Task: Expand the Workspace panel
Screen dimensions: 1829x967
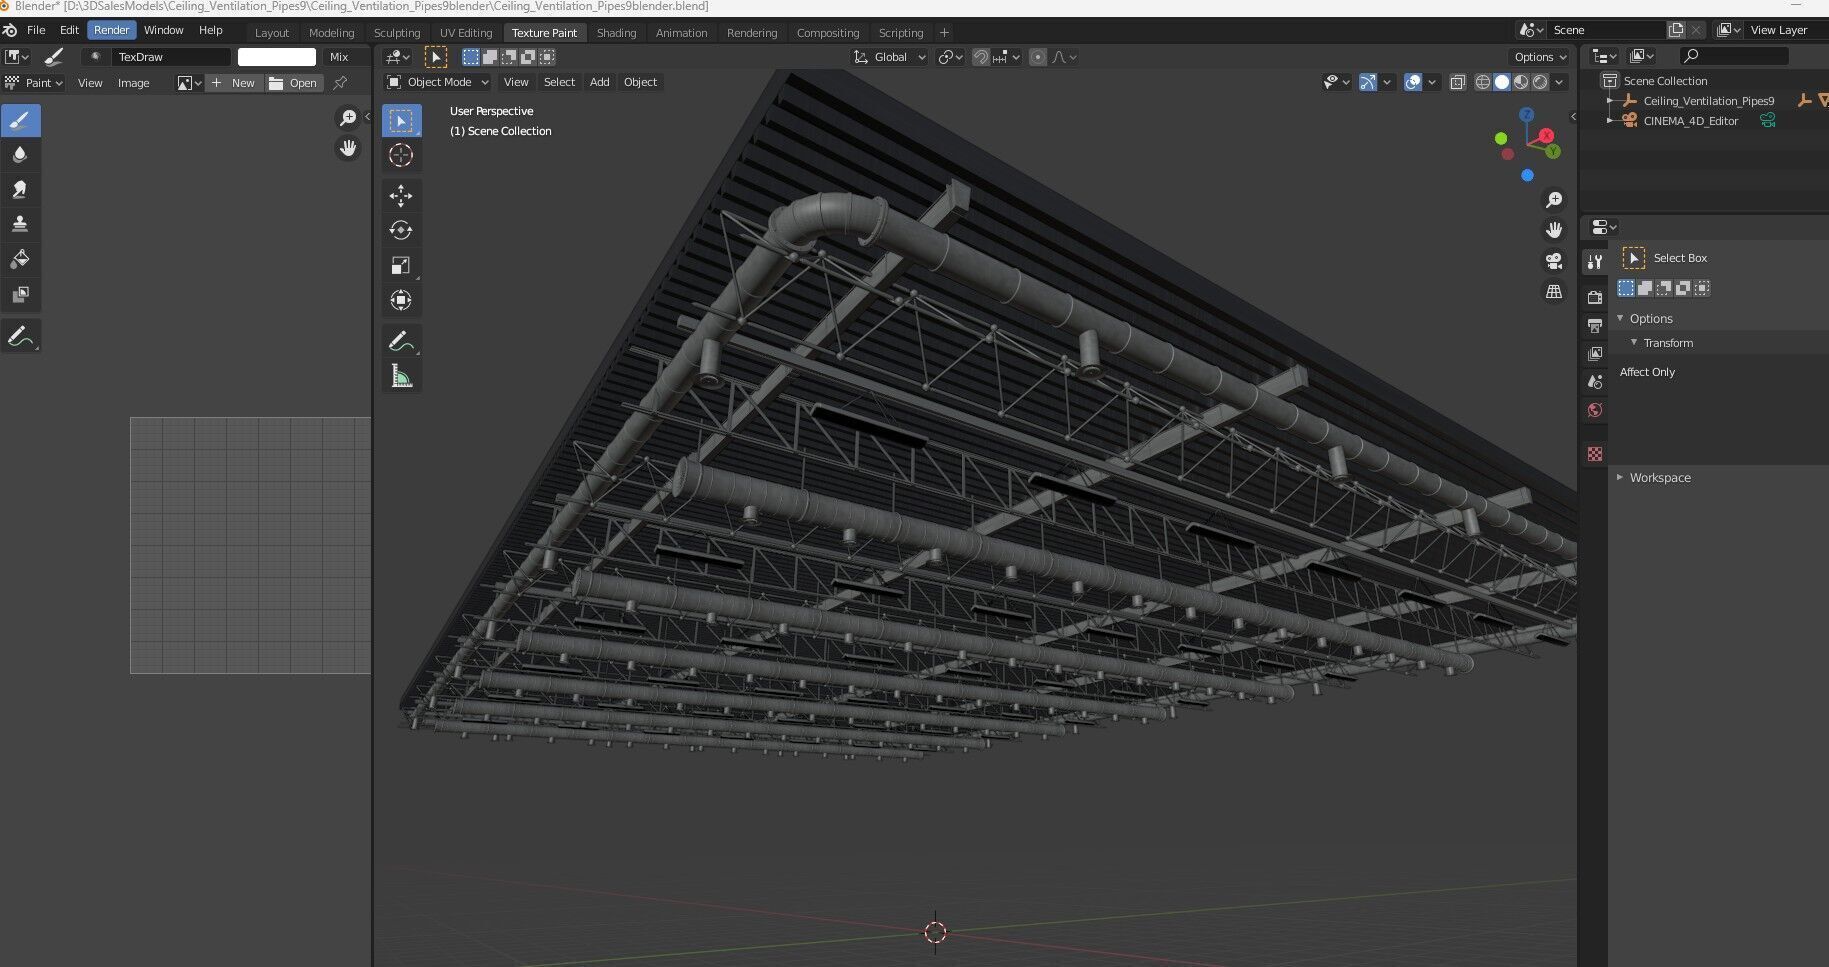Action: (1620, 477)
